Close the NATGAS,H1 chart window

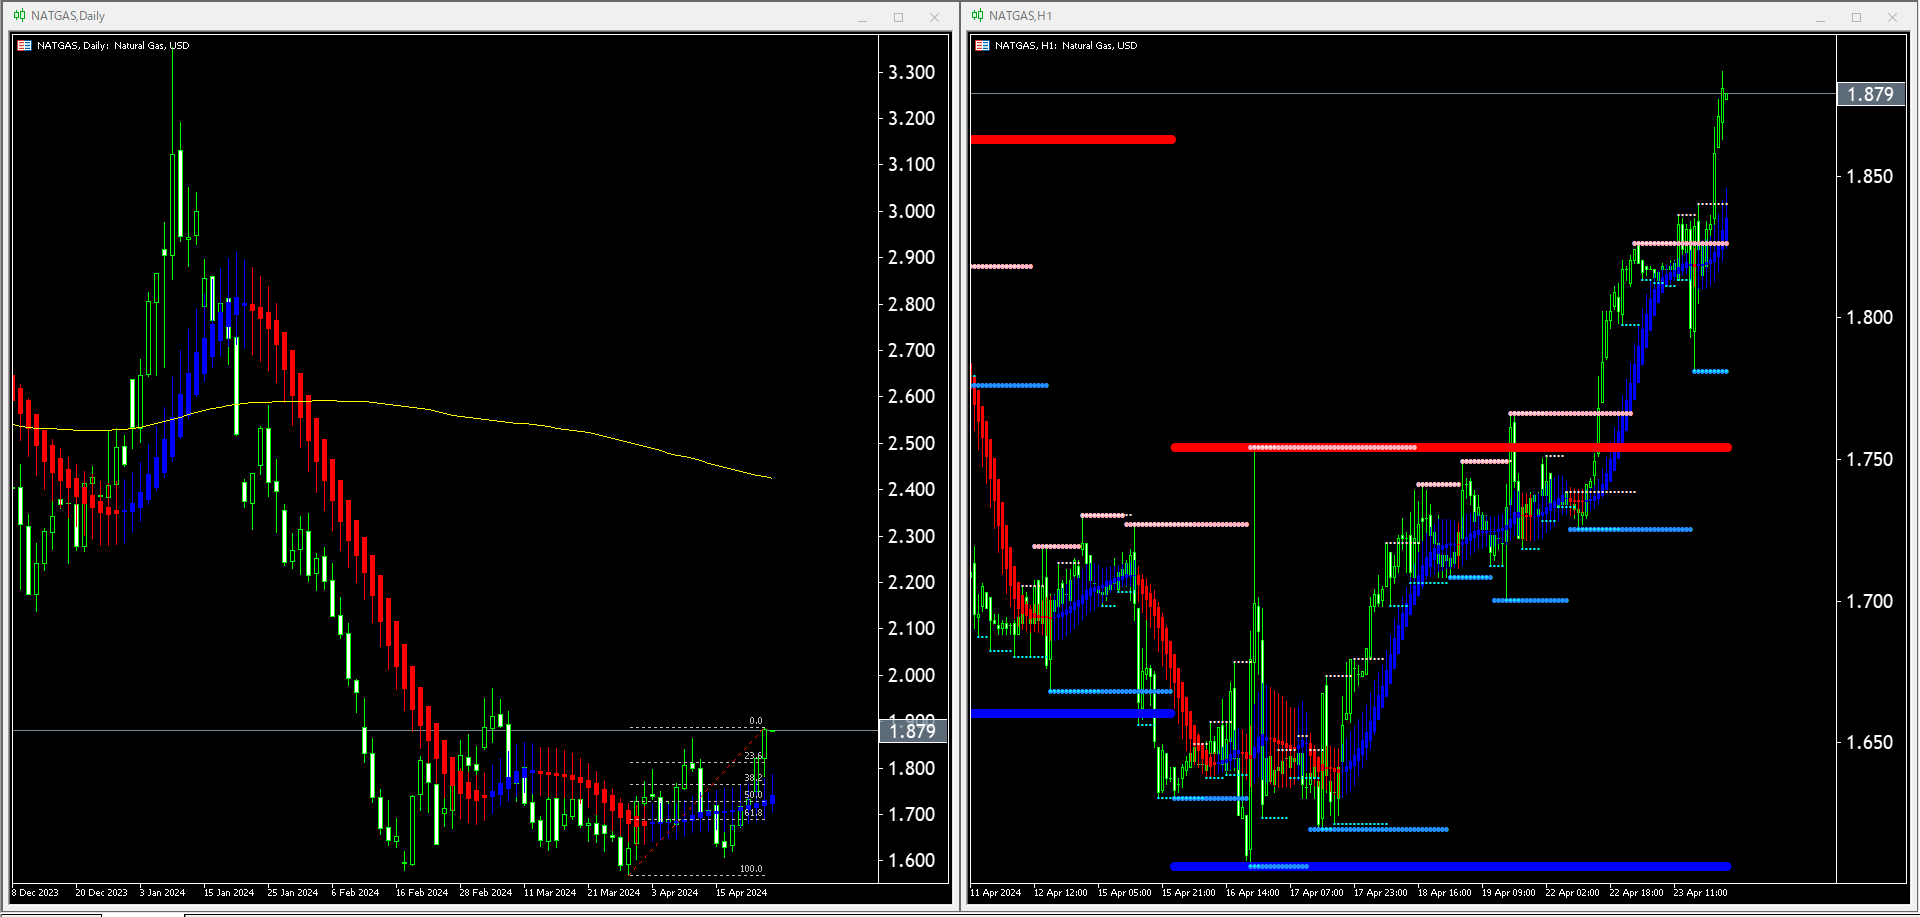coord(1892,17)
